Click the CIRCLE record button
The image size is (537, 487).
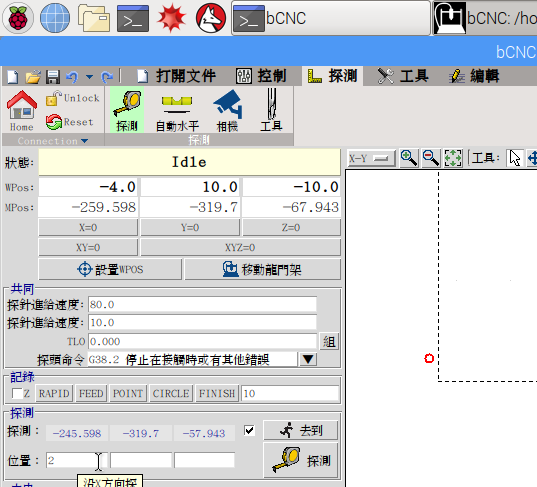click(171, 394)
